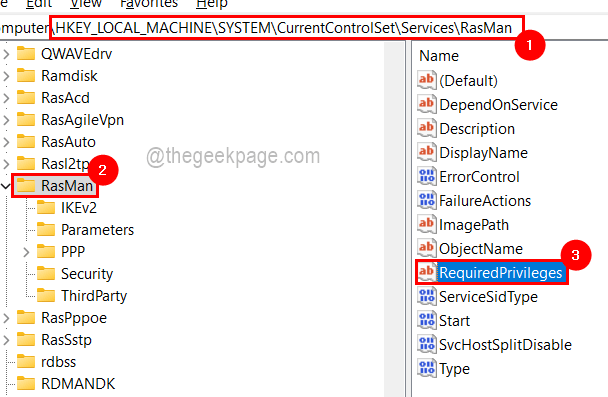Viewport: 608px width, 397px height.
Task: Expand the PPP subkey
Action: tap(26, 252)
